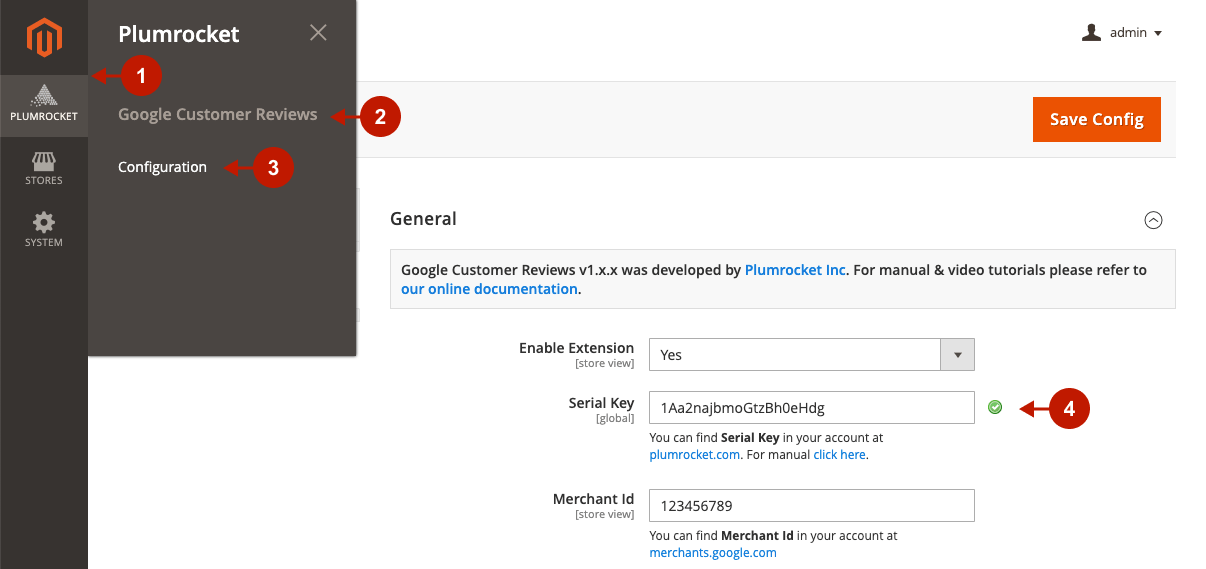Click the Google Customer Reviews heading

(x=217, y=114)
